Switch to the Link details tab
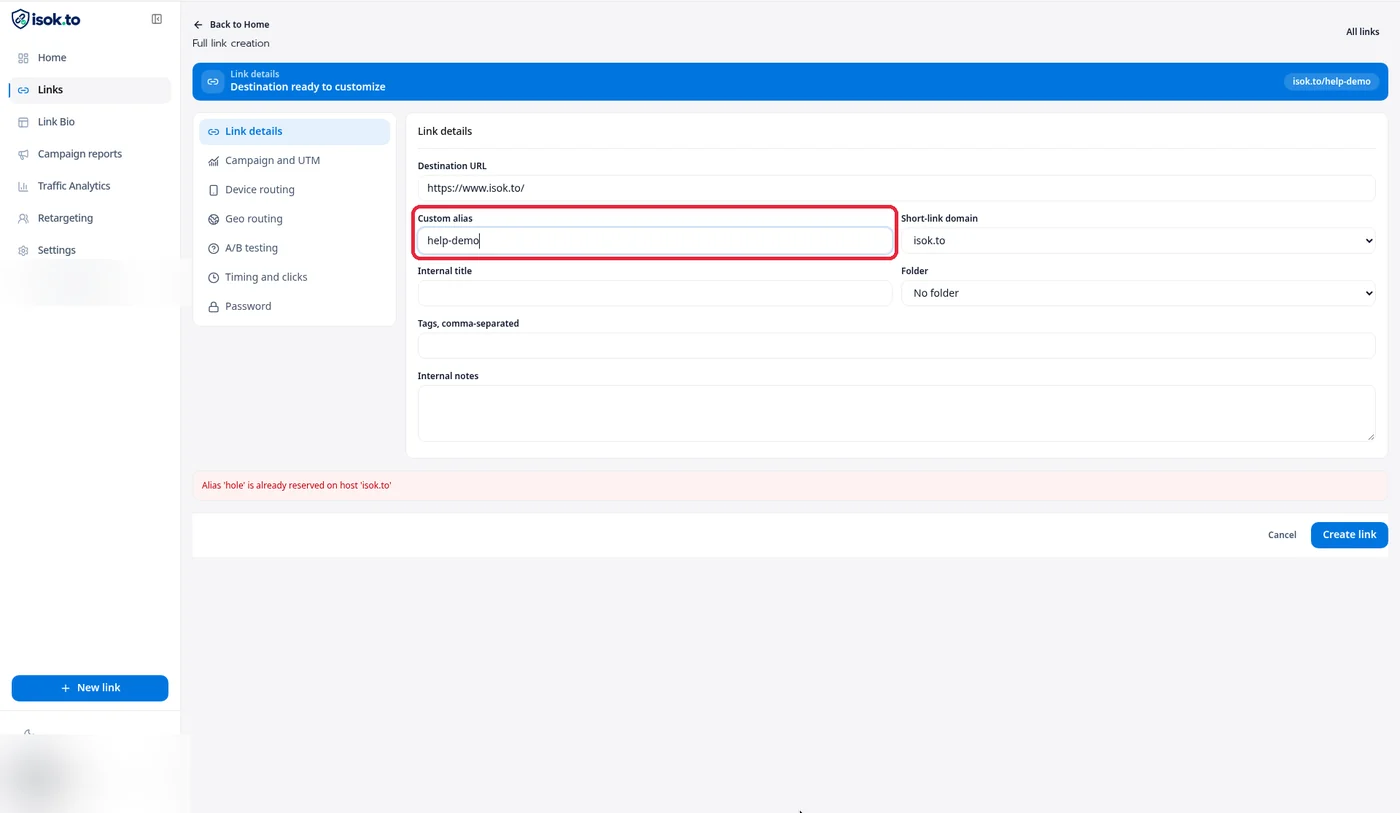Screen dimensions: 1400x813 294,132
